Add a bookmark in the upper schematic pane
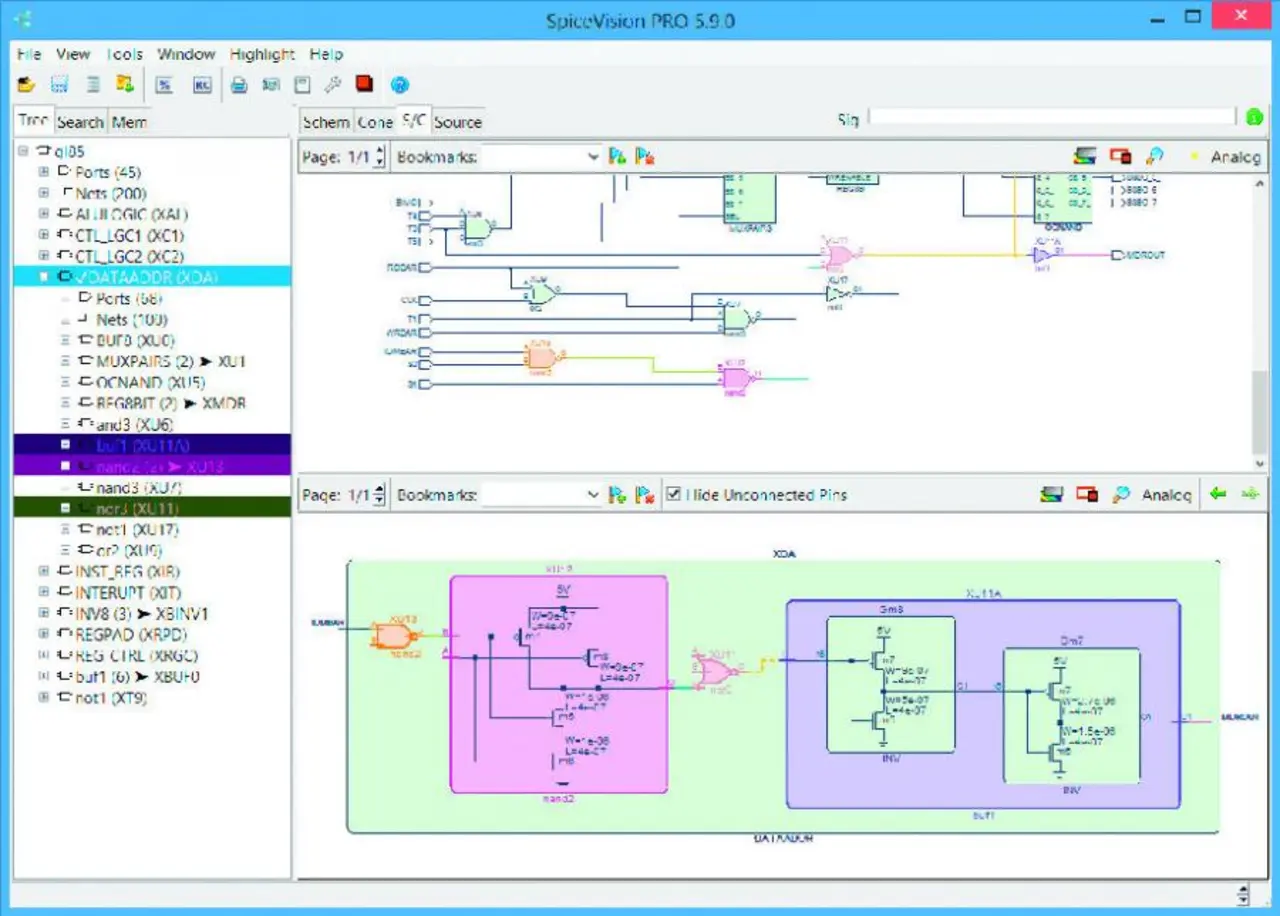The width and height of the screenshot is (1280, 916). tap(617, 156)
